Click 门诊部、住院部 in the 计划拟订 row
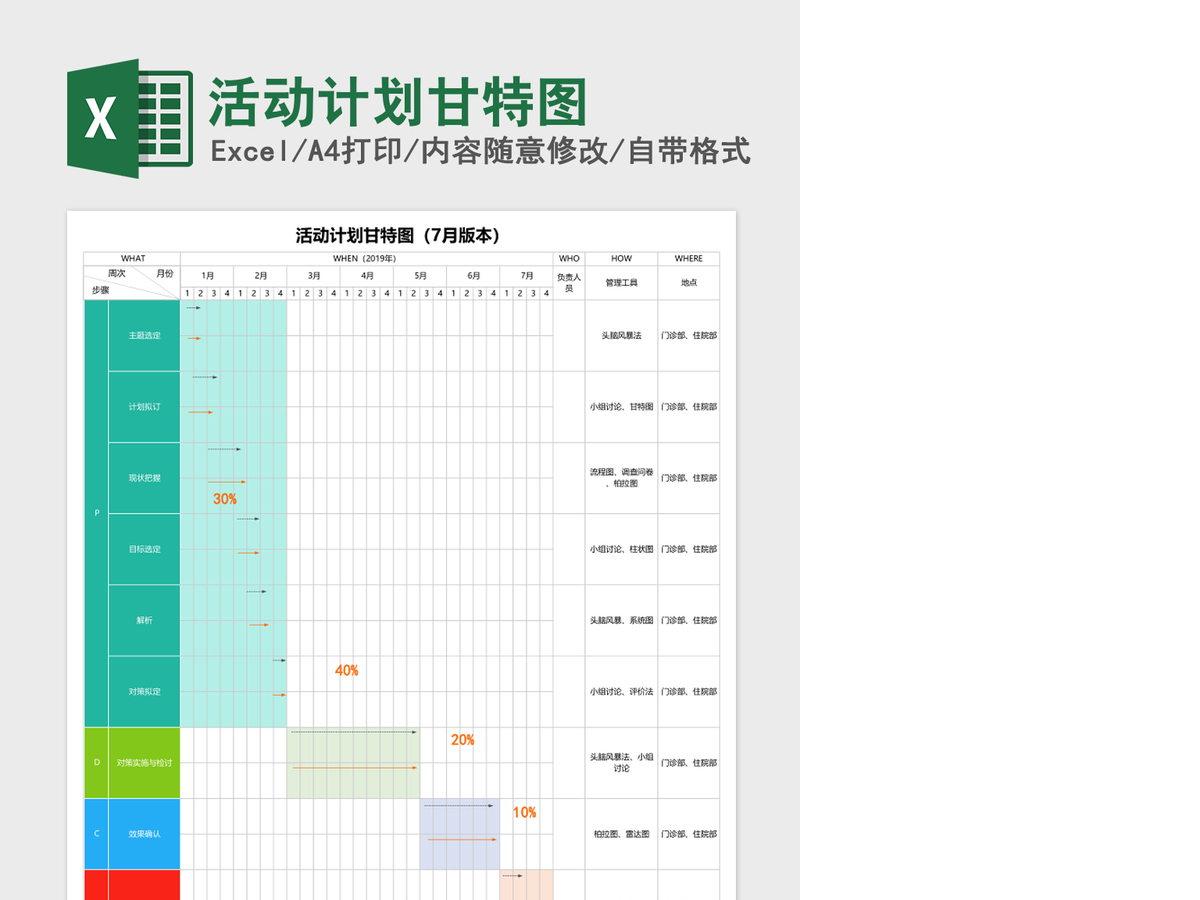The image size is (1200, 900). click(x=689, y=407)
